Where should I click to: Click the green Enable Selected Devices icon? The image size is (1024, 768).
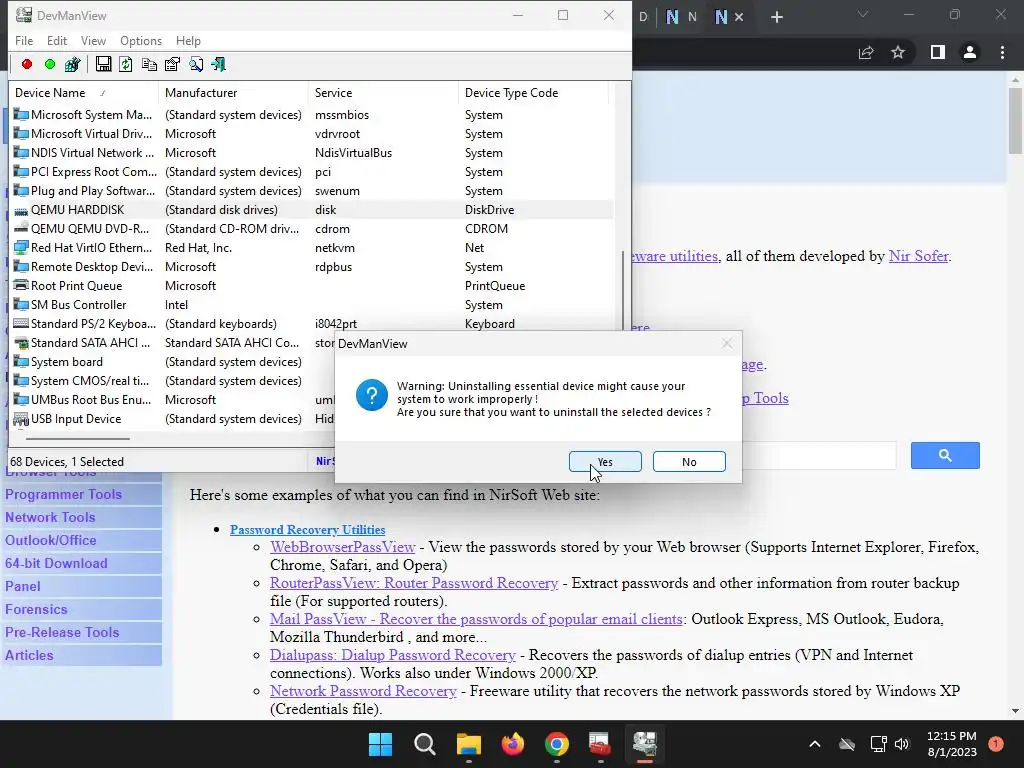pyautogui.click(x=50, y=64)
